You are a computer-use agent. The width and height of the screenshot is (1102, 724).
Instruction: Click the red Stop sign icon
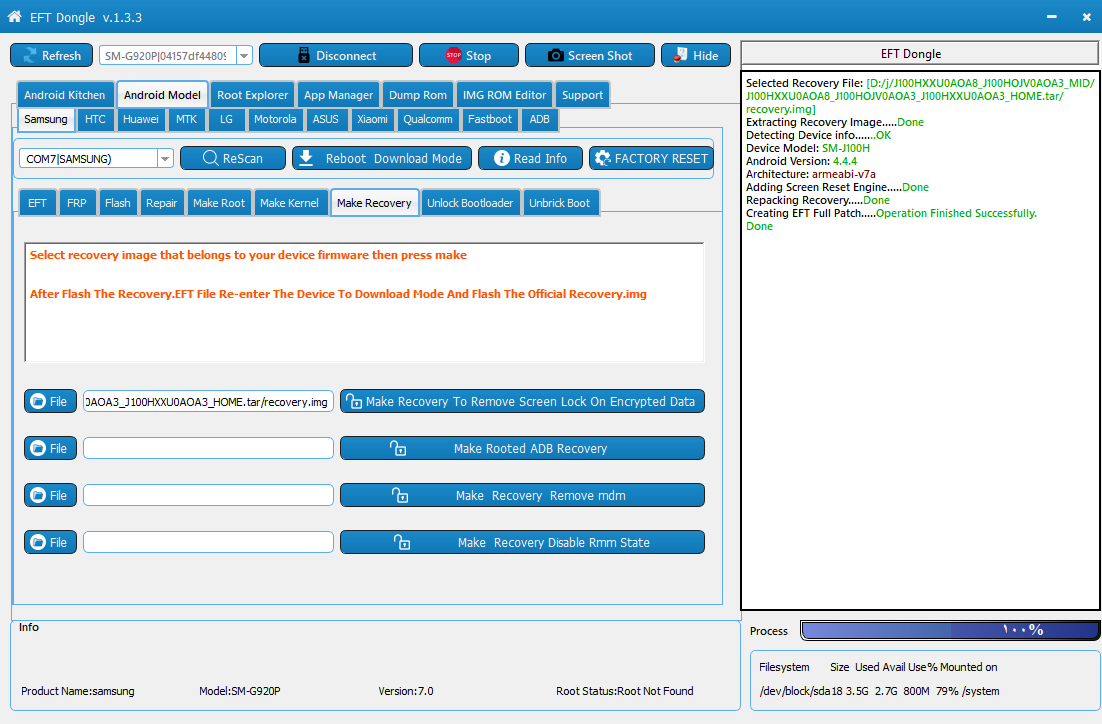[x=454, y=56]
